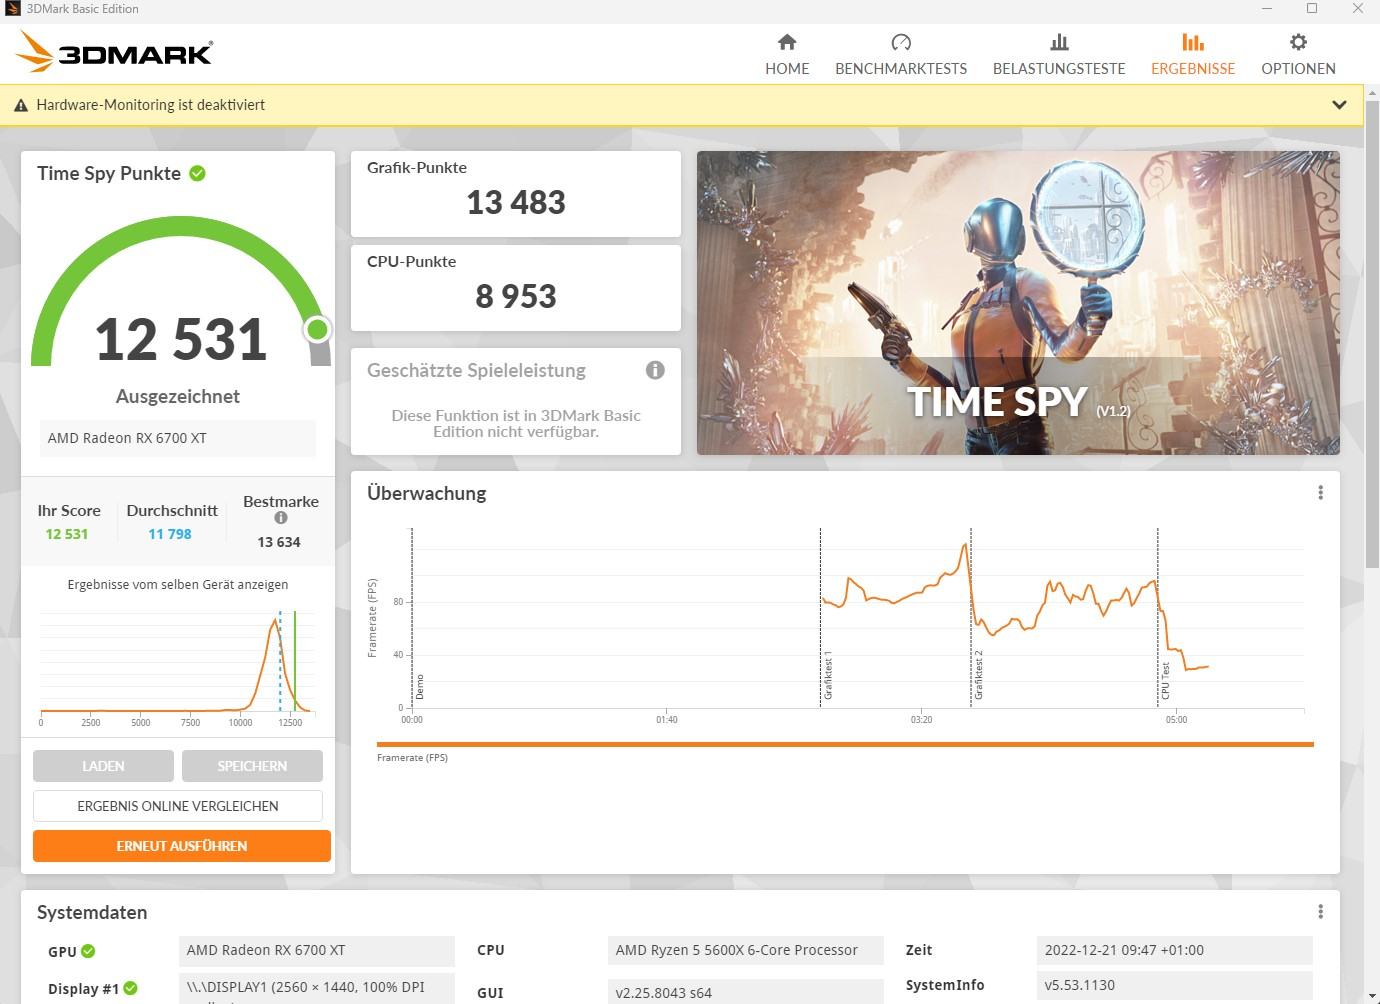
Task: Click the Ihr Score value 12 531
Action: [x=67, y=534]
